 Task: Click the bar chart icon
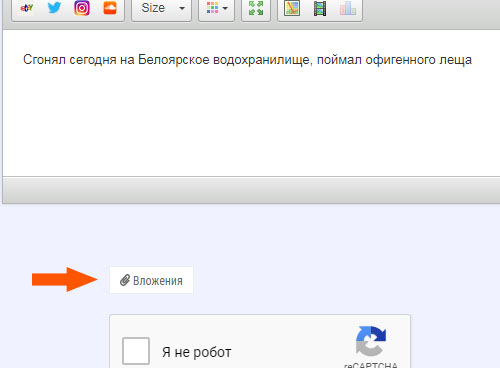[348, 8]
